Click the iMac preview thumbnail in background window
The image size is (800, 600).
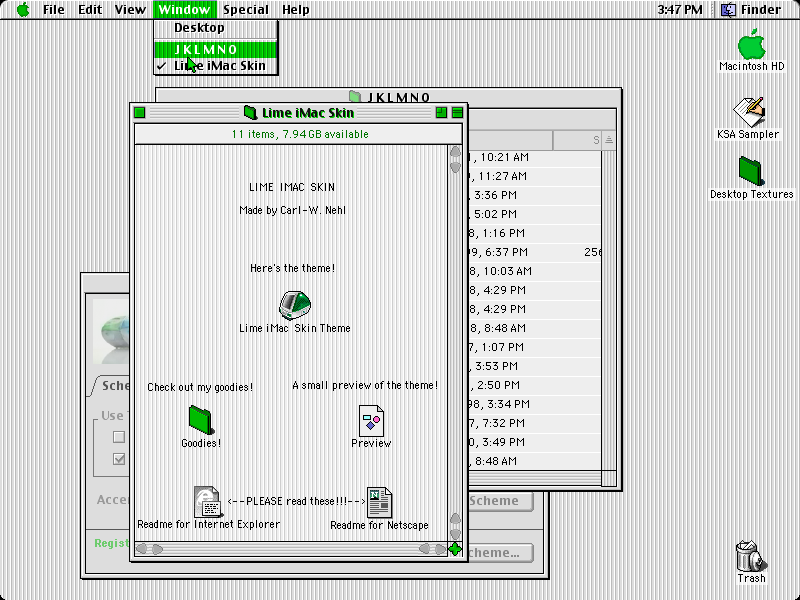pos(111,332)
